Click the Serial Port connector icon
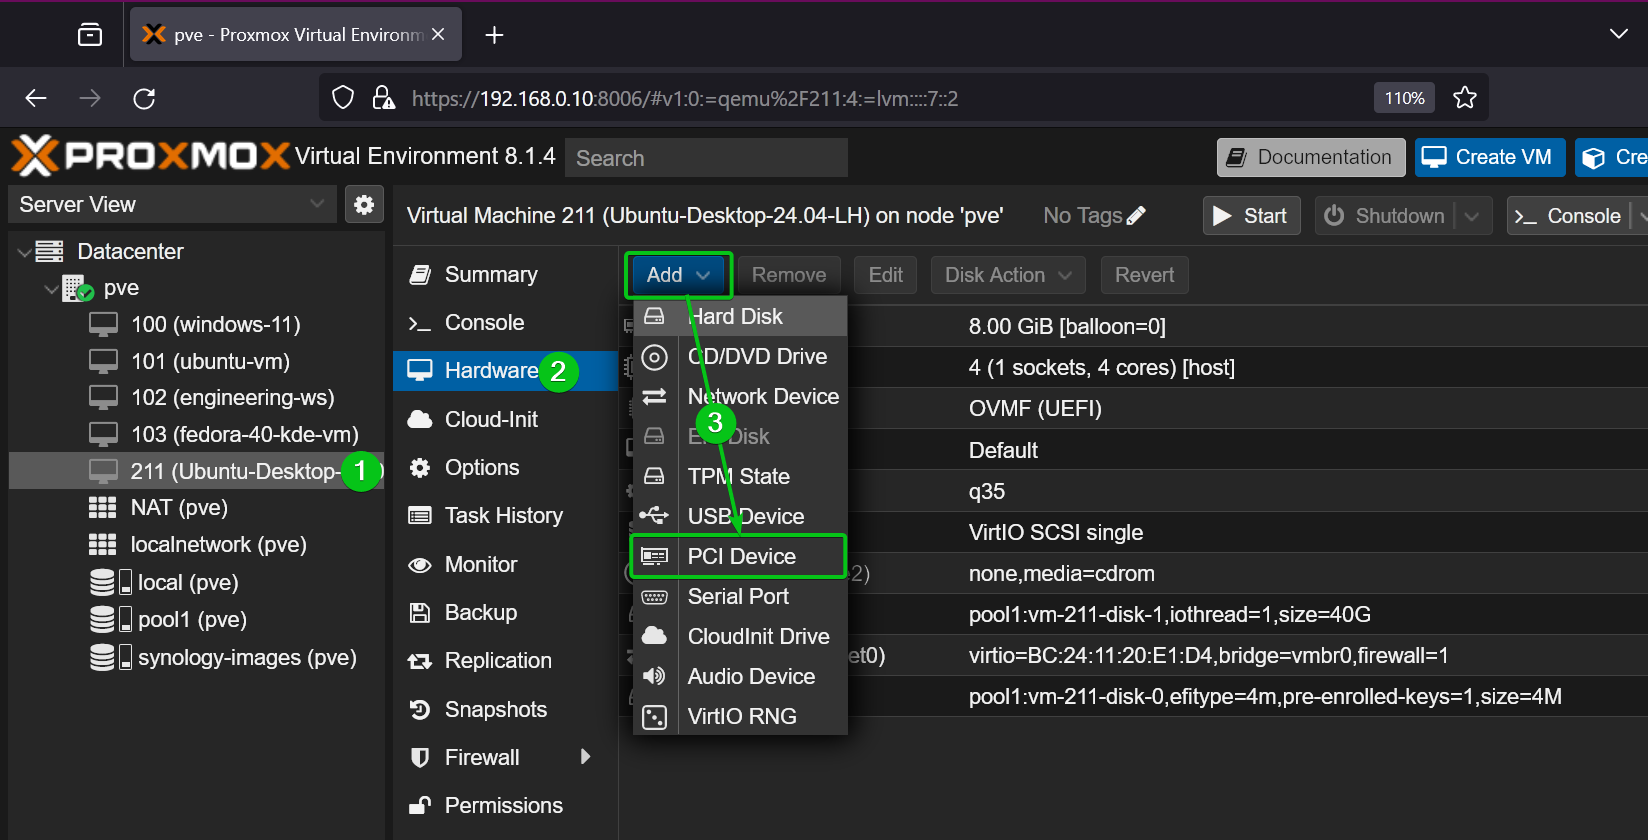The height and width of the screenshot is (840, 1648). tap(654, 597)
